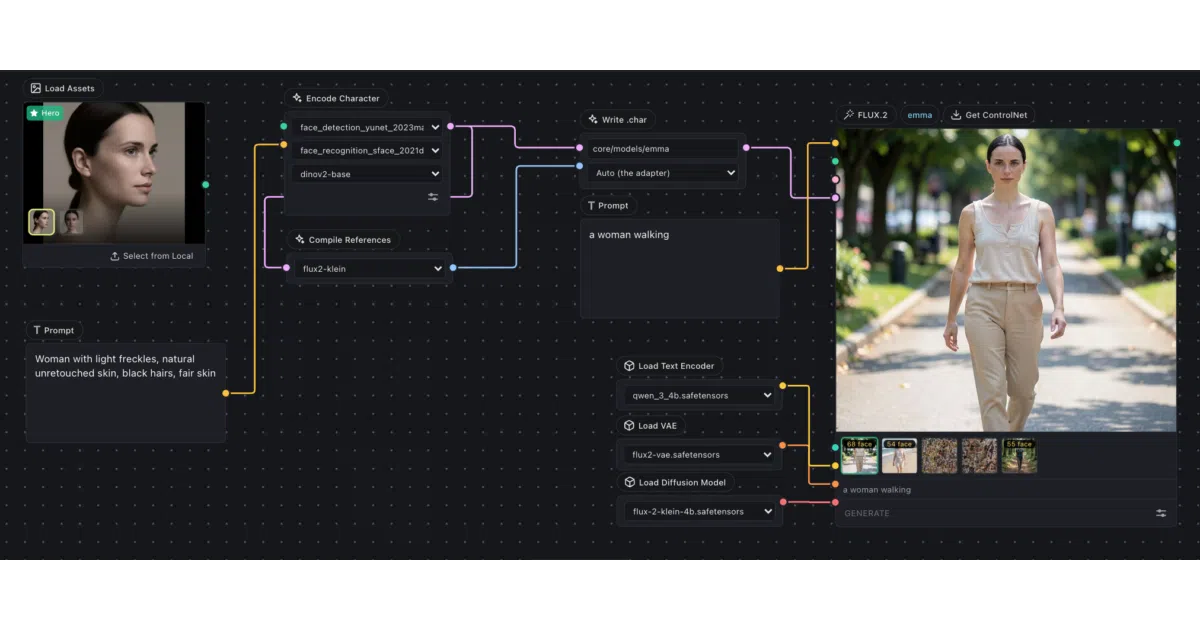Viewport: 1200px width, 630px height.
Task: Click the Load Diffusion Model cube icon
Action: pyautogui.click(x=629, y=483)
